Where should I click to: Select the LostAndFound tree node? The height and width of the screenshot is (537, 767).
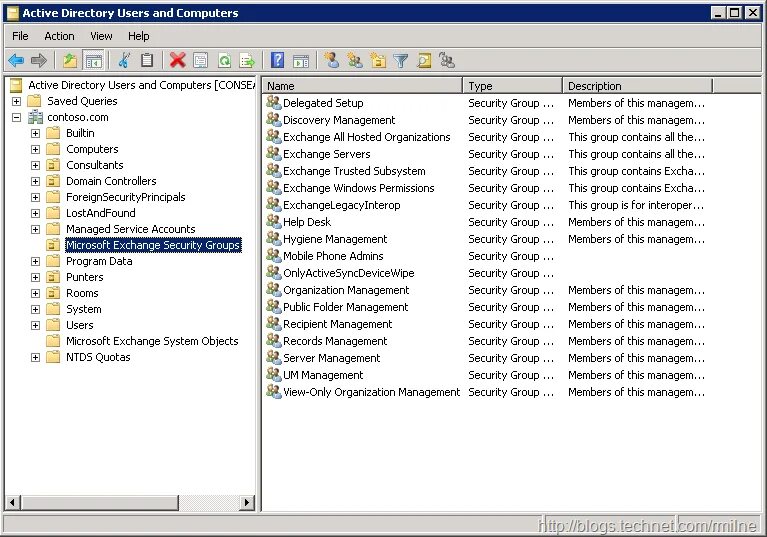pos(101,213)
